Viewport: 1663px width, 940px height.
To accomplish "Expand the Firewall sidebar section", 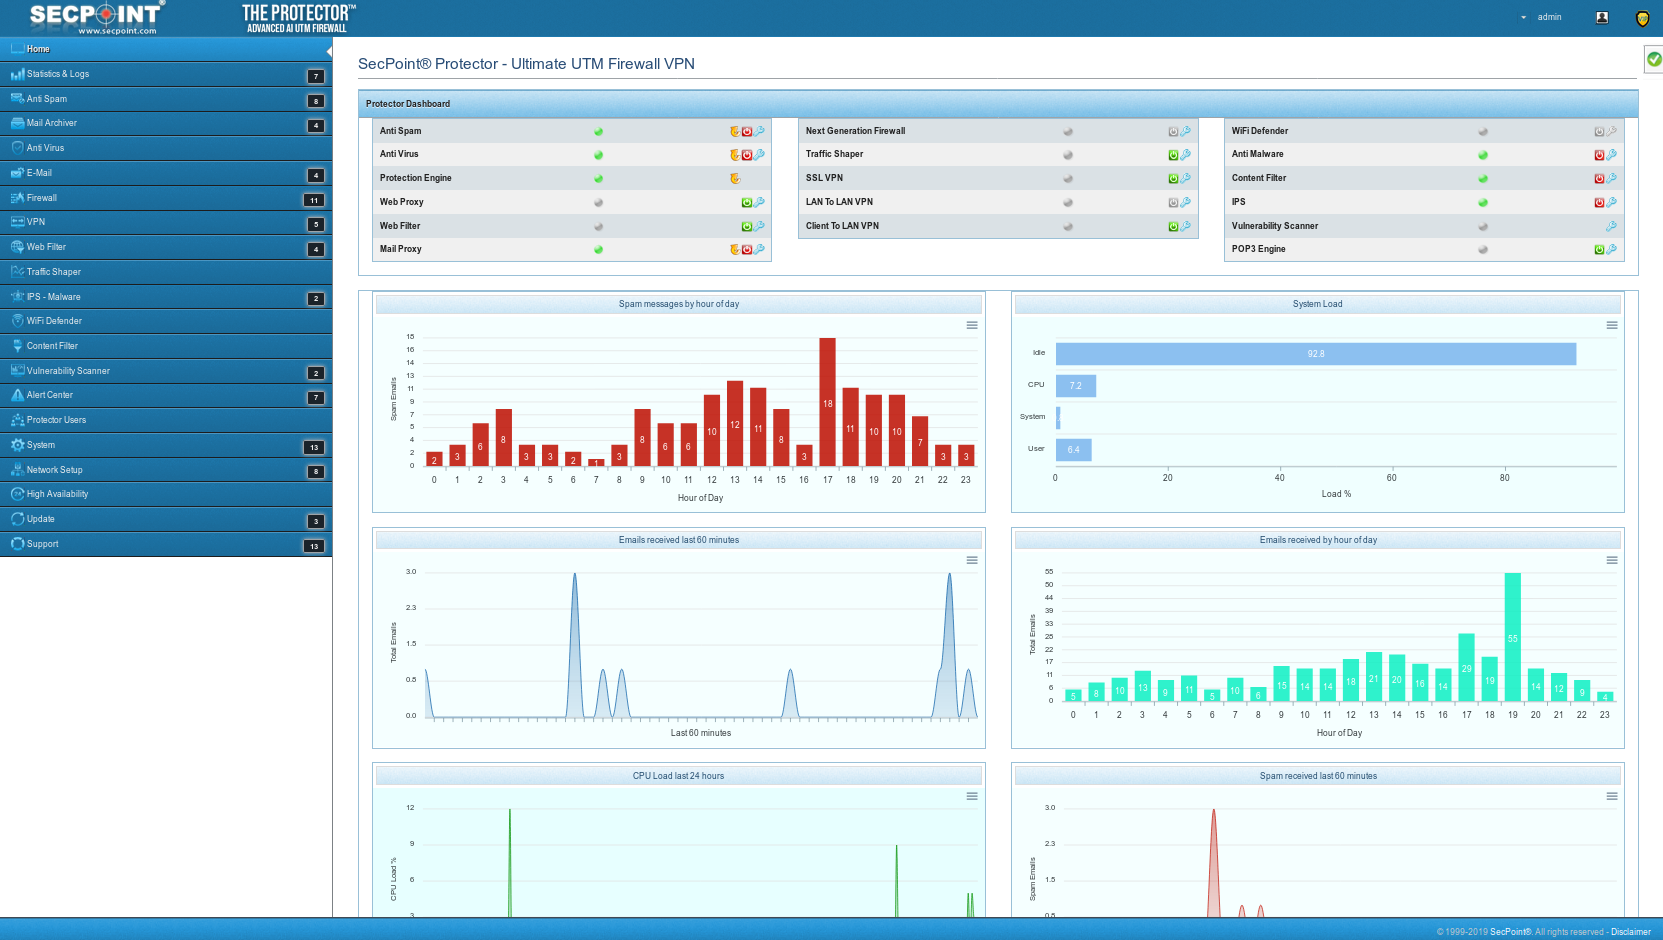I will 166,198.
